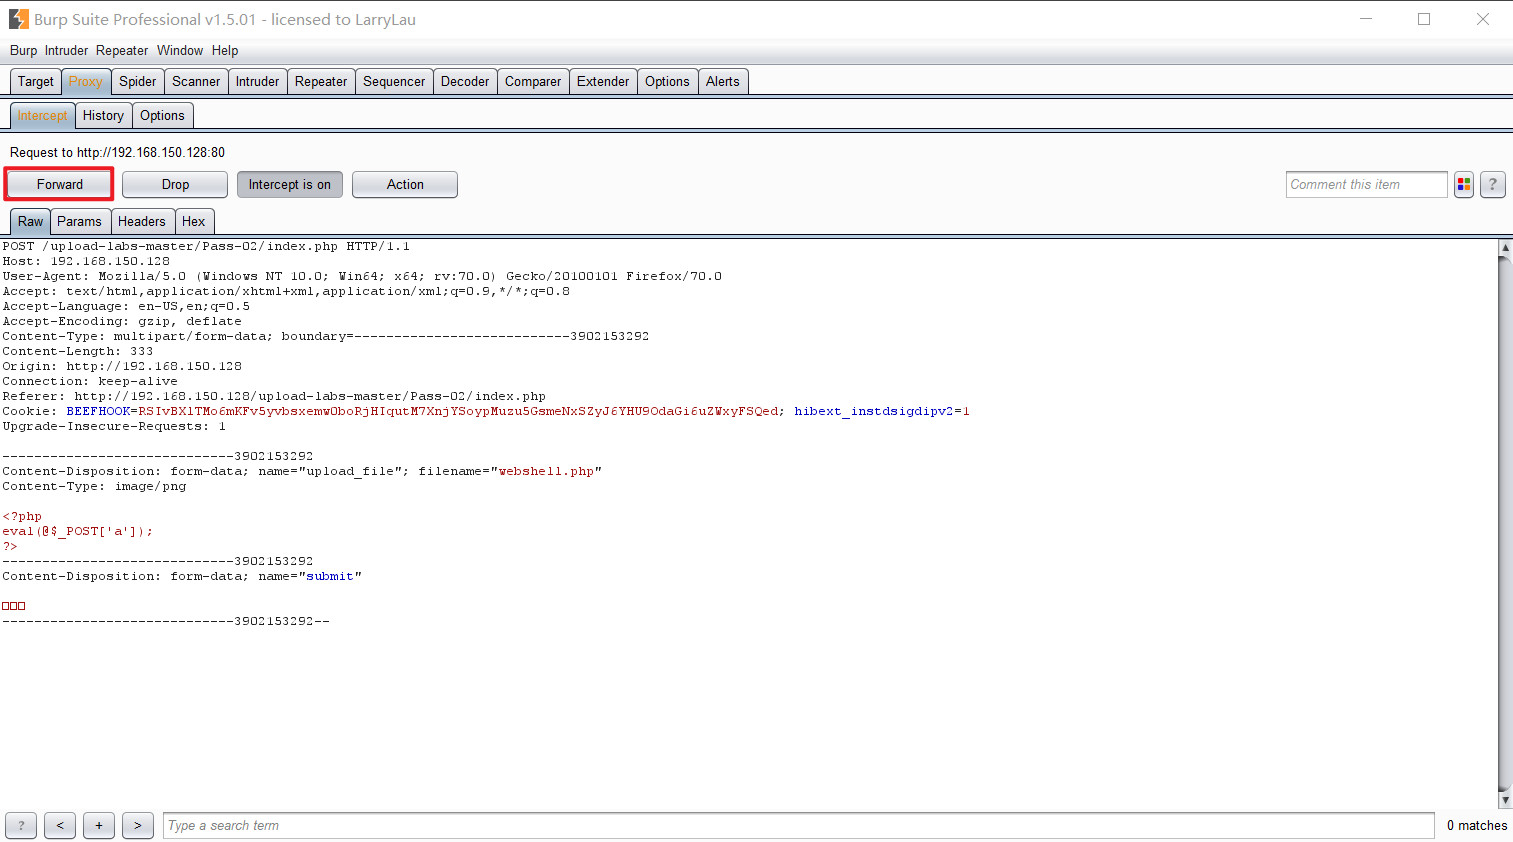
Task: Click the BEEFHOOK cookie name
Action: coord(99,411)
